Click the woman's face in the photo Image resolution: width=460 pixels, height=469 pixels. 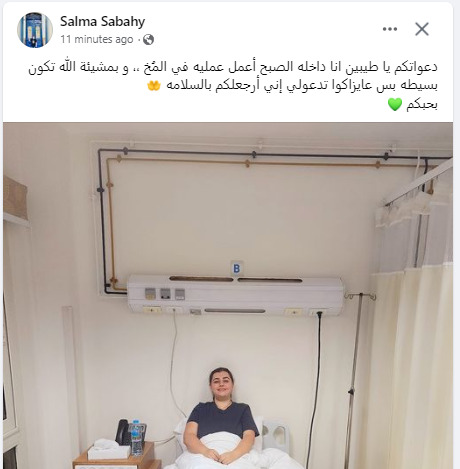222,385
